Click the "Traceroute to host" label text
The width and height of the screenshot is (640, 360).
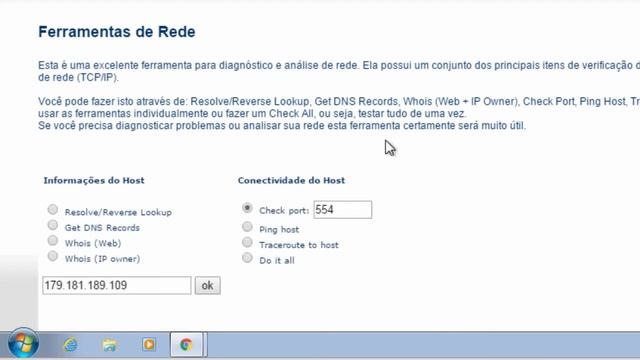(x=299, y=245)
